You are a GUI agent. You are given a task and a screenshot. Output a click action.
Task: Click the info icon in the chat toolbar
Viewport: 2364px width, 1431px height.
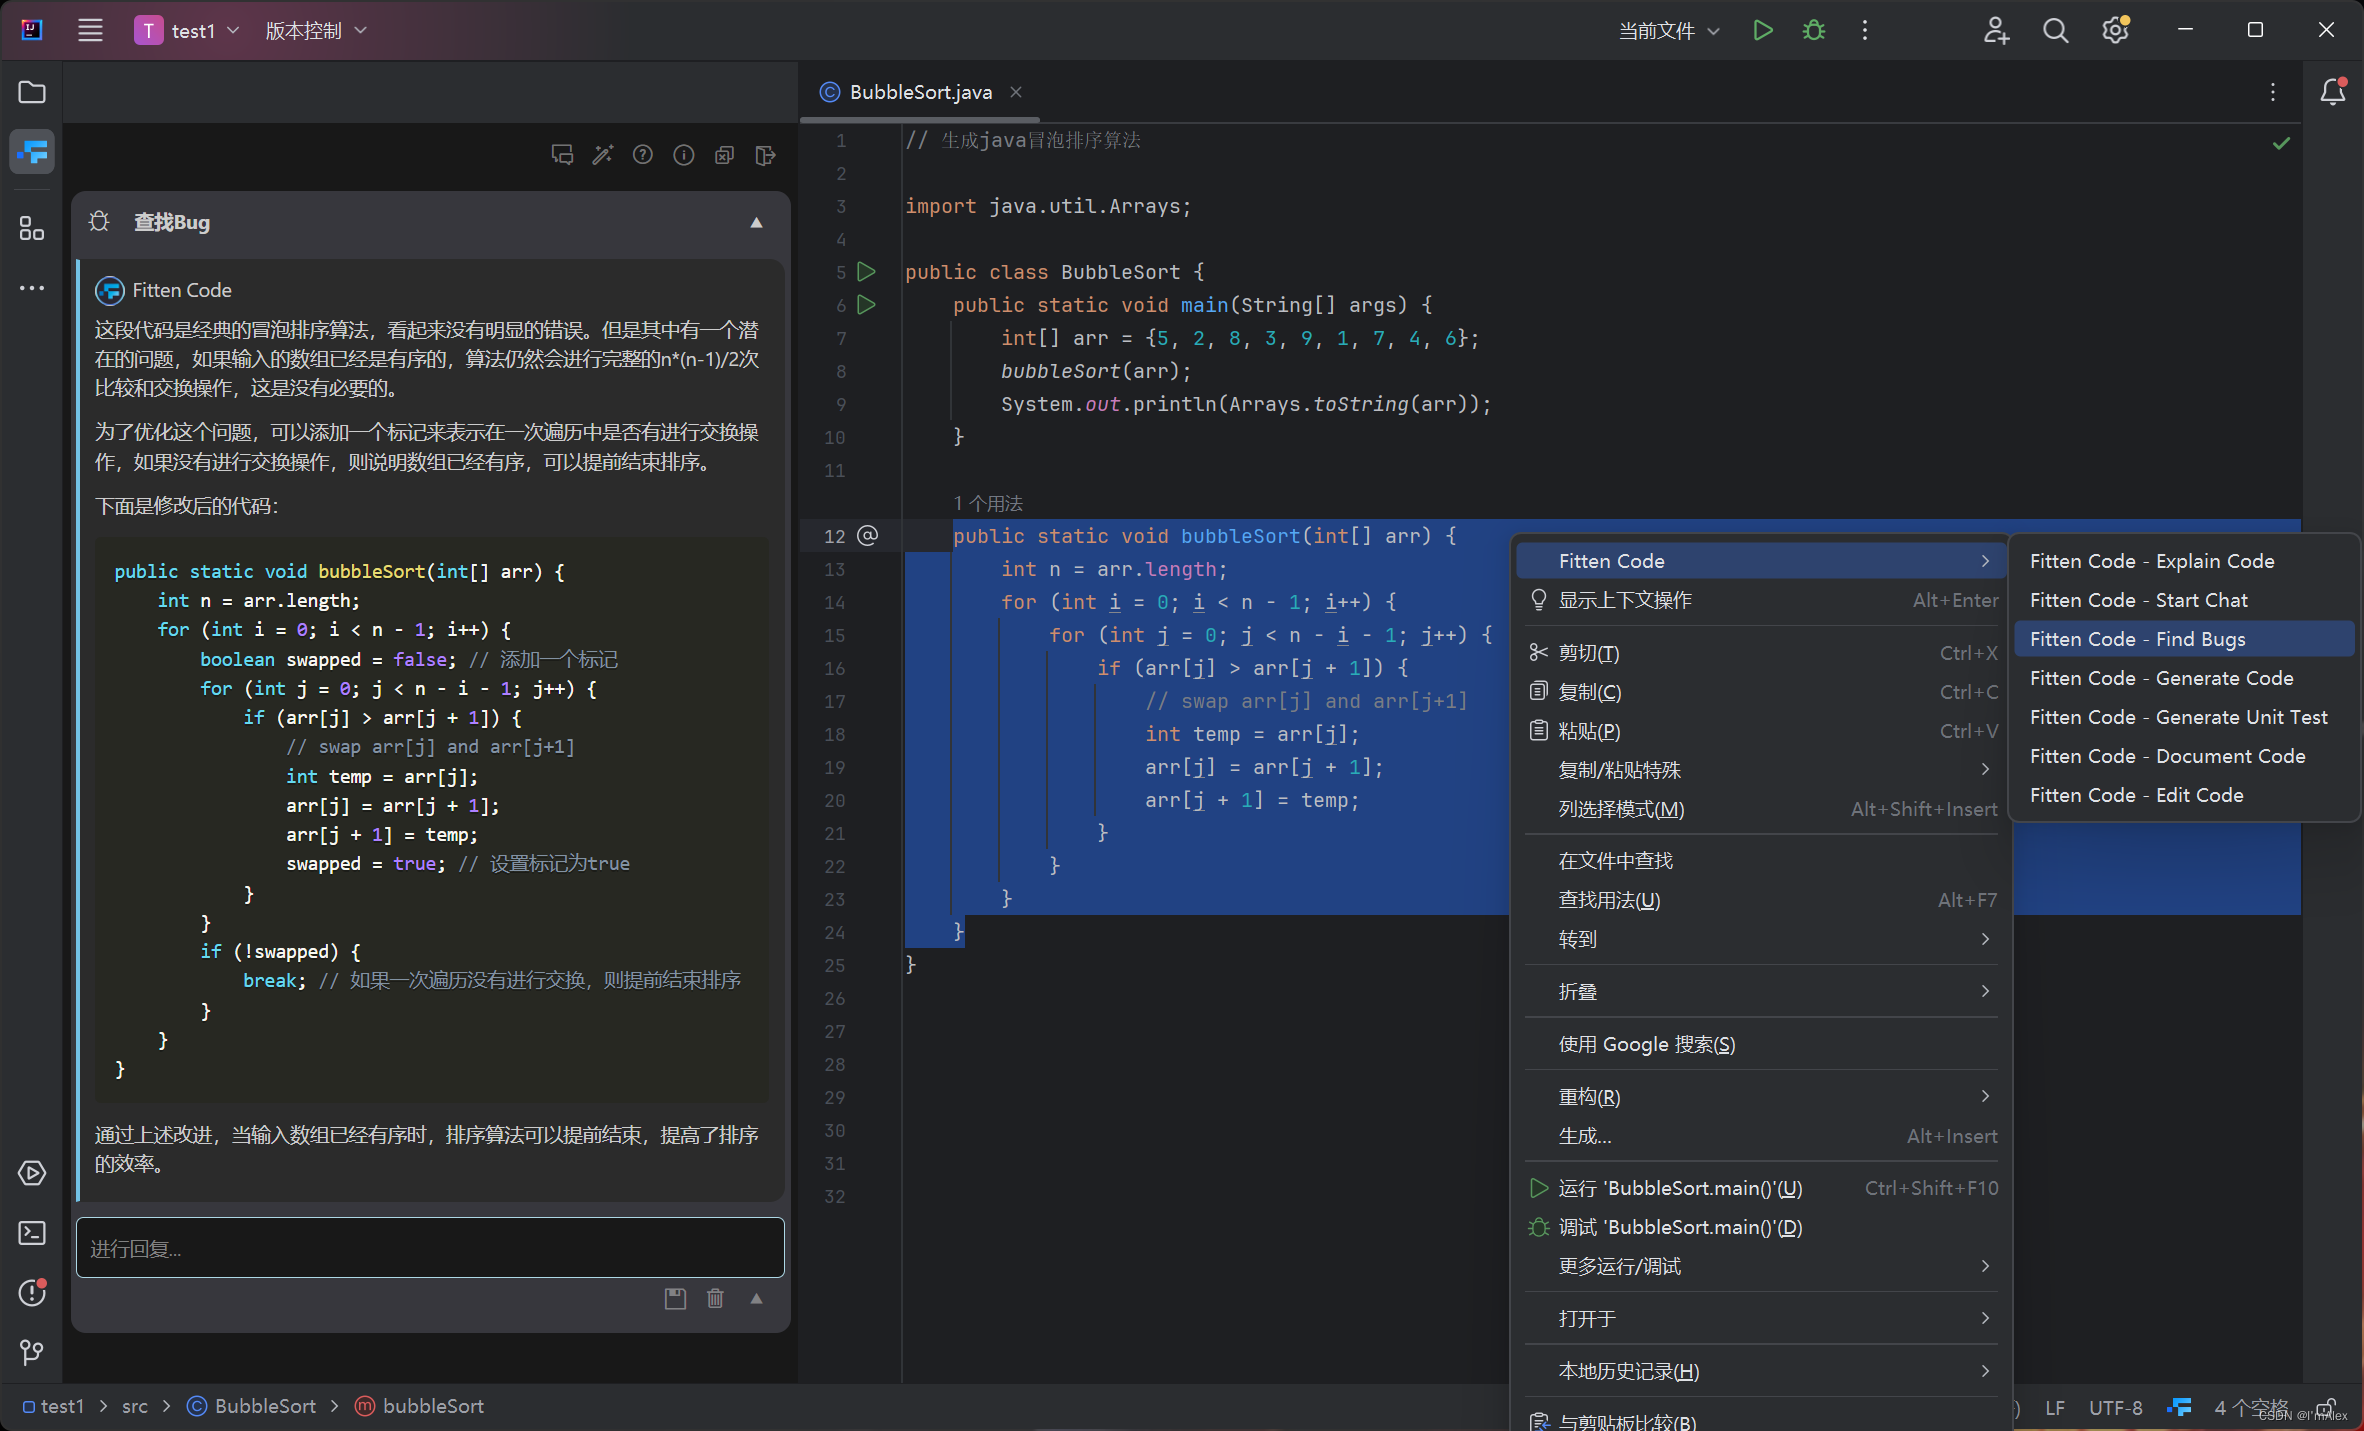[684, 155]
